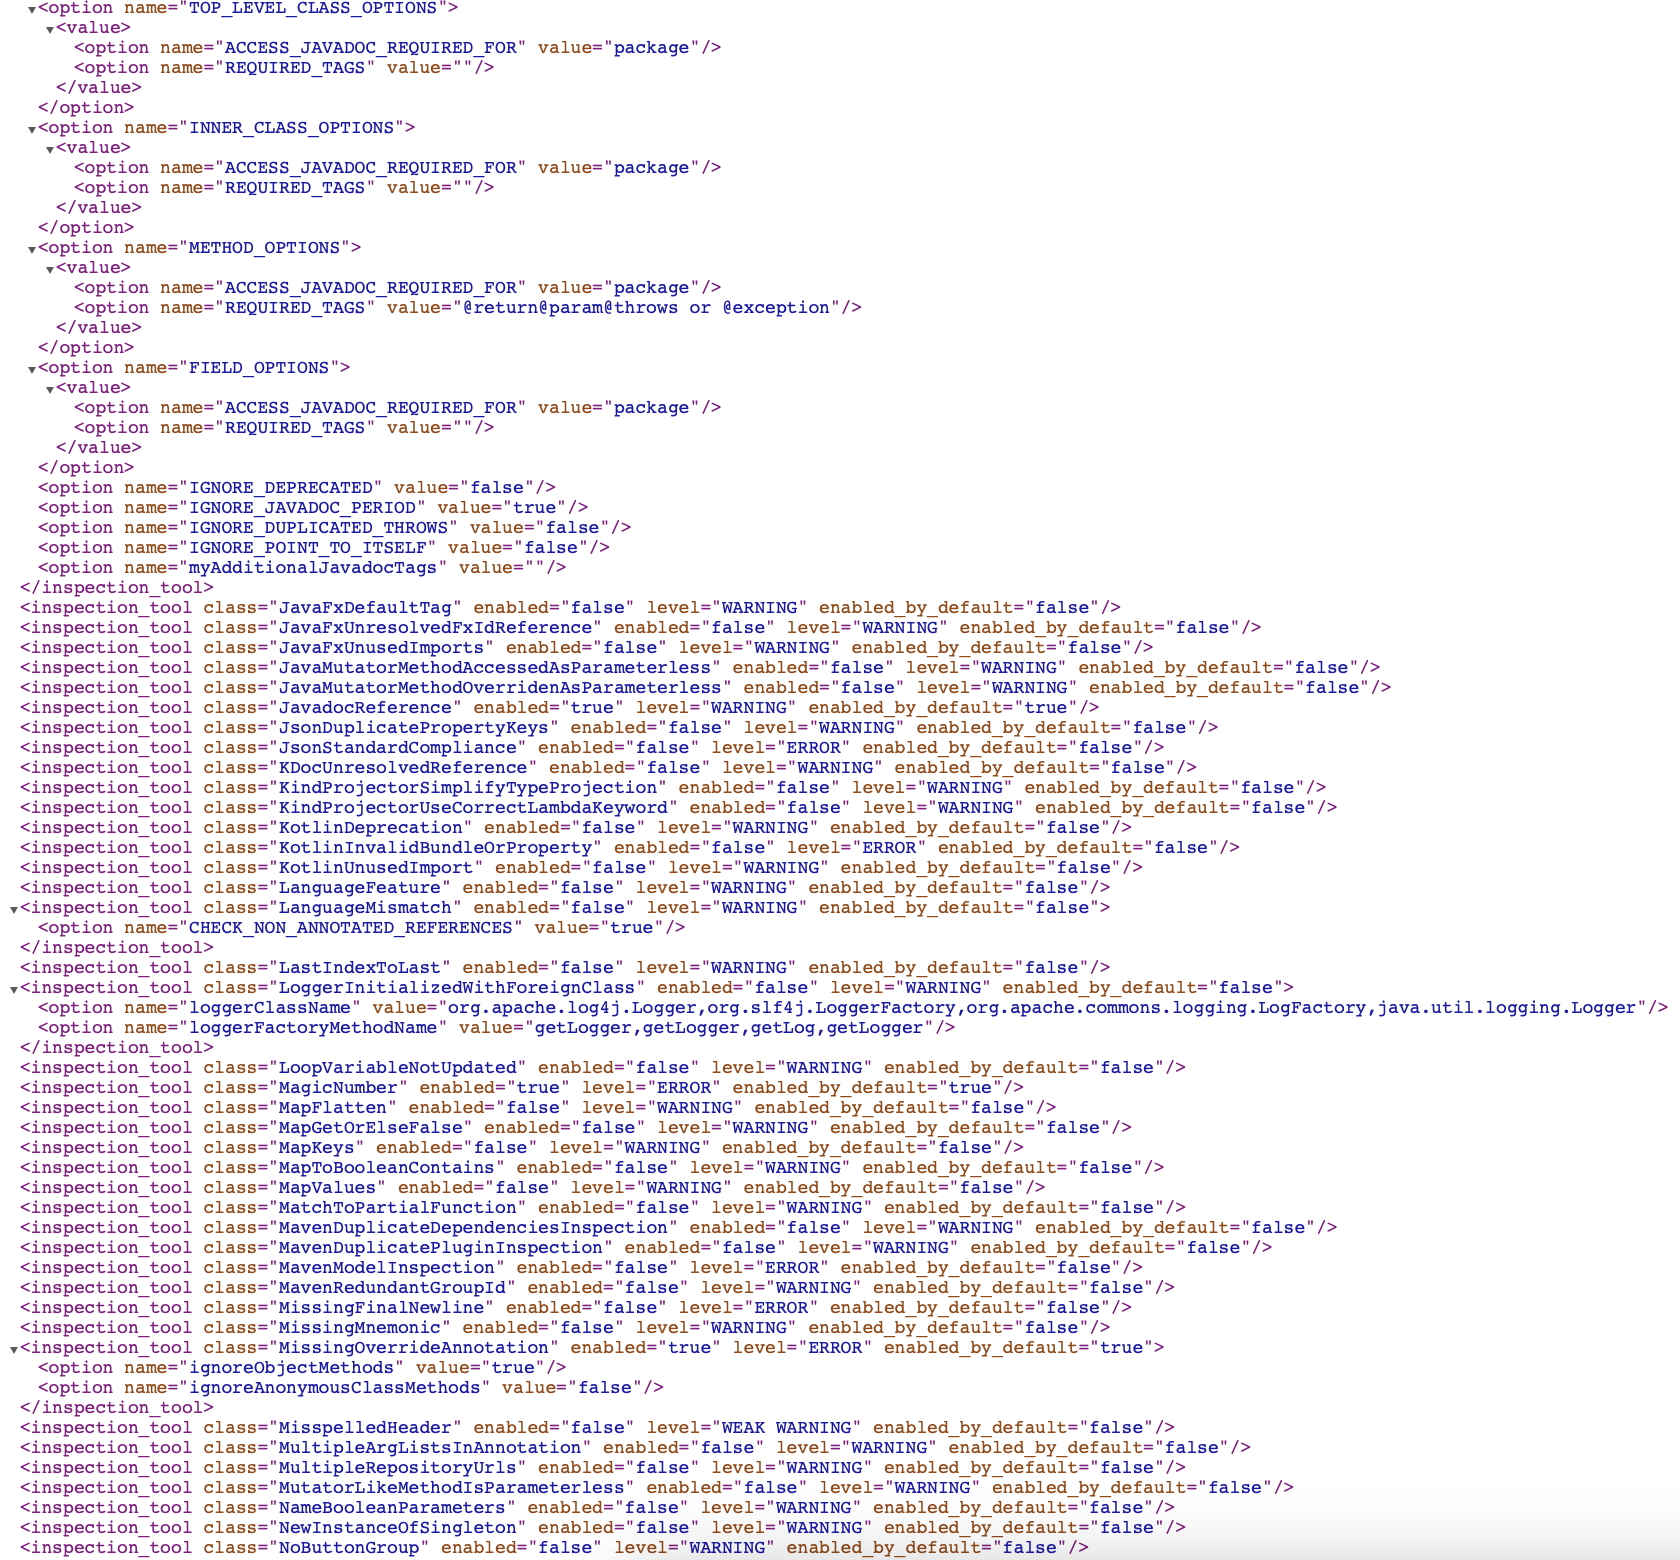This screenshot has height=1560, width=1680.
Task: Click the JsonStandardCompliance inspection line
Action: [592, 748]
